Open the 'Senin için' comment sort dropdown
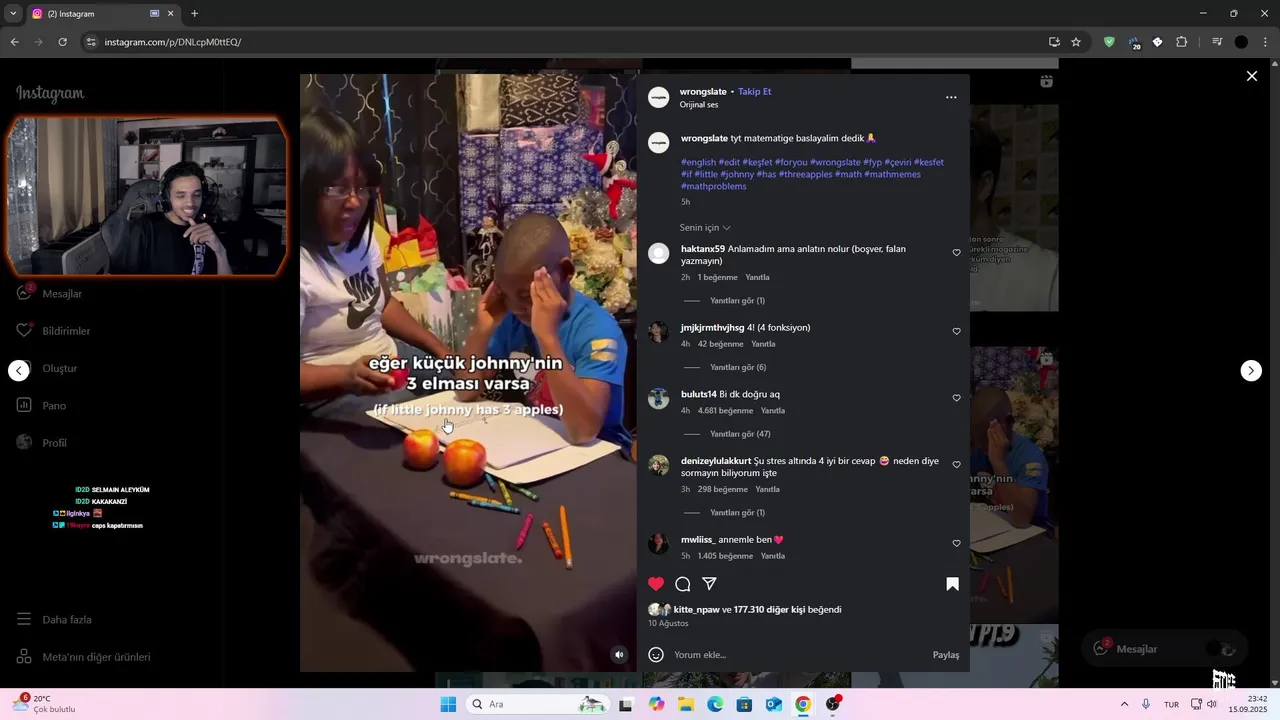 (705, 228)
